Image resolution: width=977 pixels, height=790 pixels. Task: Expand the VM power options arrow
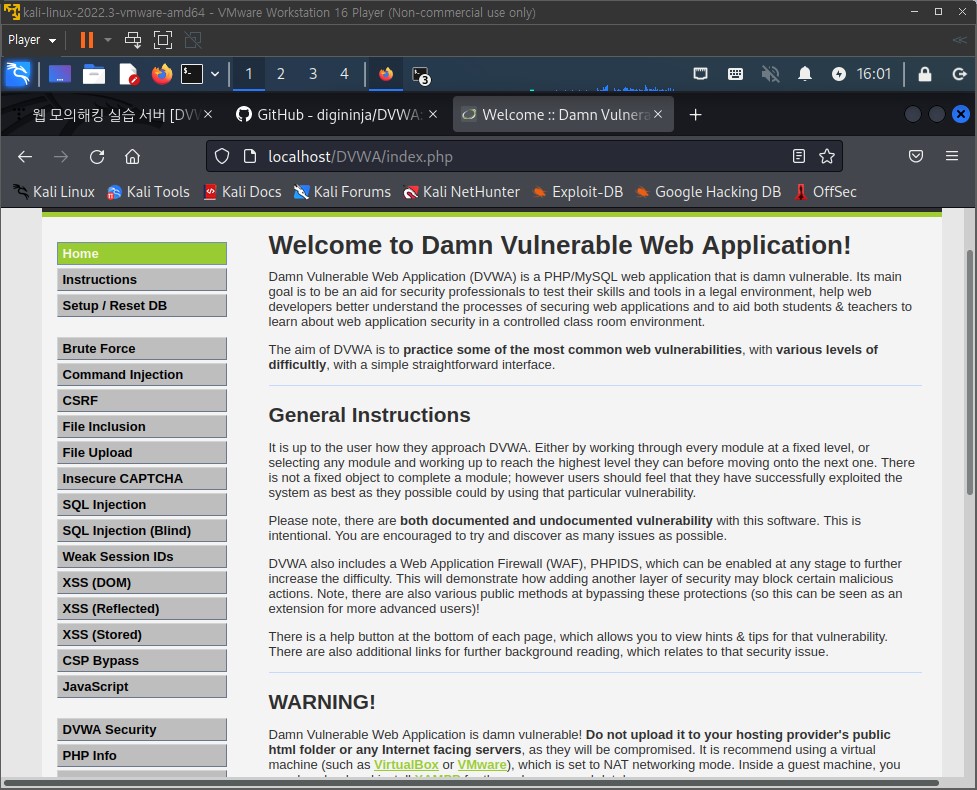pyautogui.click(x=108, y=40)
